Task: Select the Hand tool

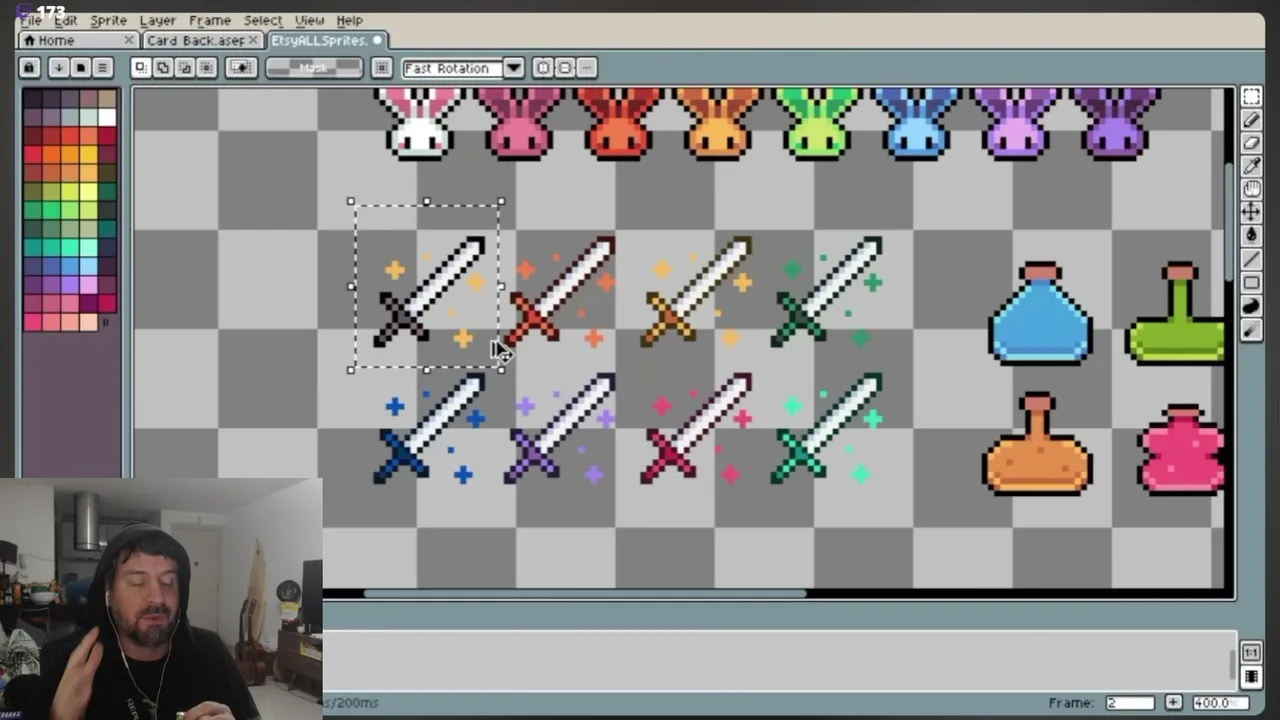Action: coord(1251,189)
